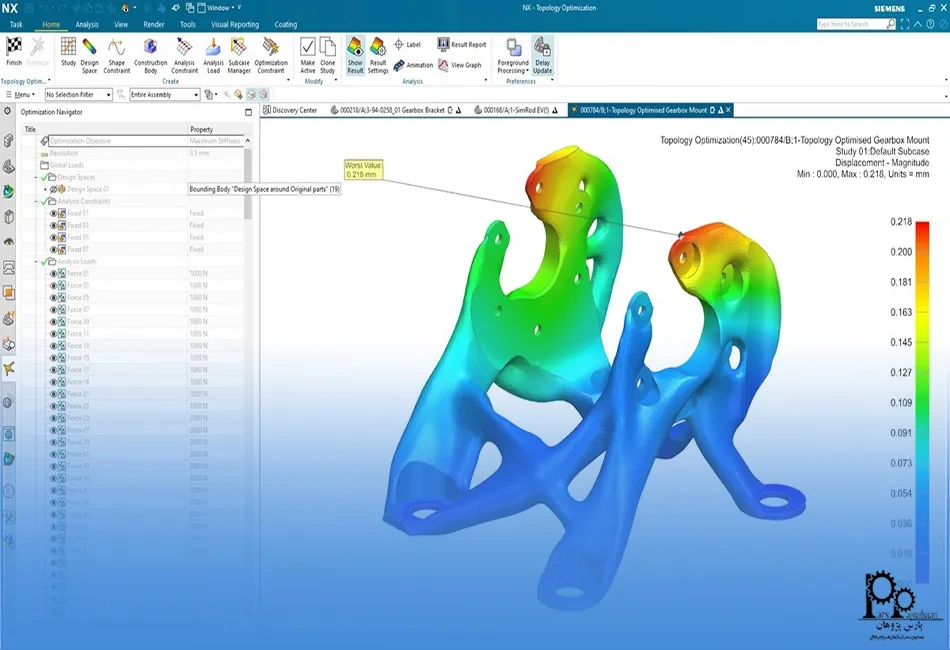950x650 pixels.
Task: Toggle Delay Update preference
Action: click(x=542, y=55)
